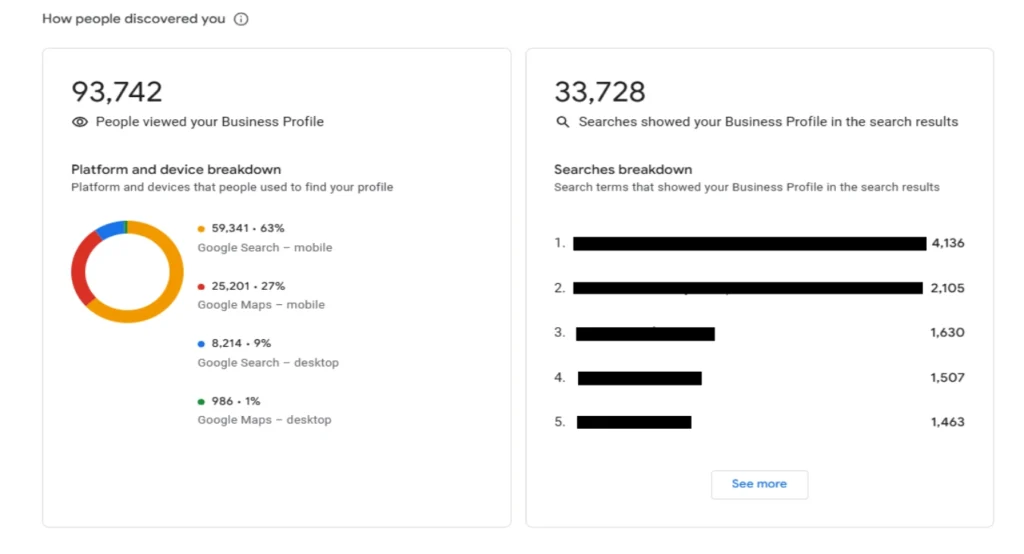Click the green Google Maps desktop dot
This screenshot has width=1024, height=554.
click(201, 401)
